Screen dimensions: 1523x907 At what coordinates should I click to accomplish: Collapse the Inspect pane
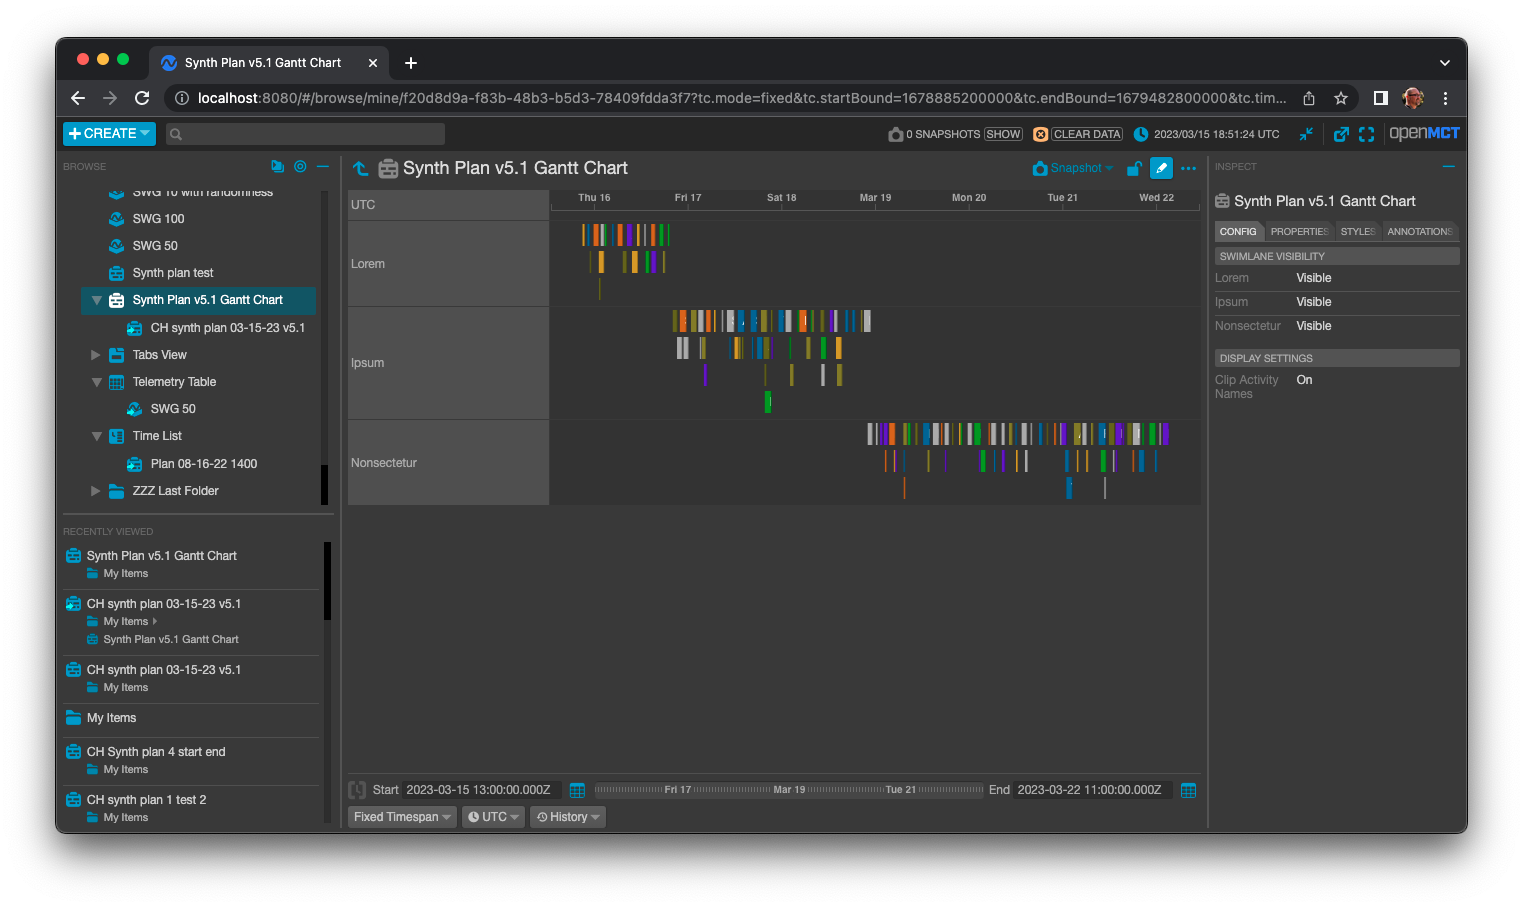coord(1448,167)
